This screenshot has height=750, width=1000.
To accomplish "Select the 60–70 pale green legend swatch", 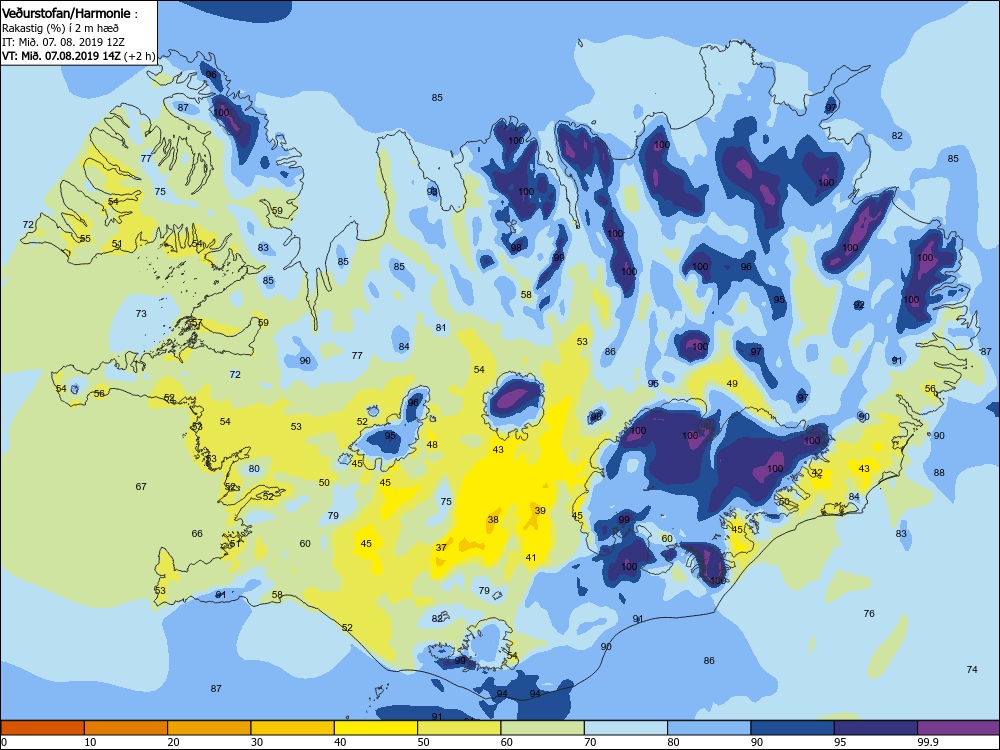I will [x=543, y=728].
